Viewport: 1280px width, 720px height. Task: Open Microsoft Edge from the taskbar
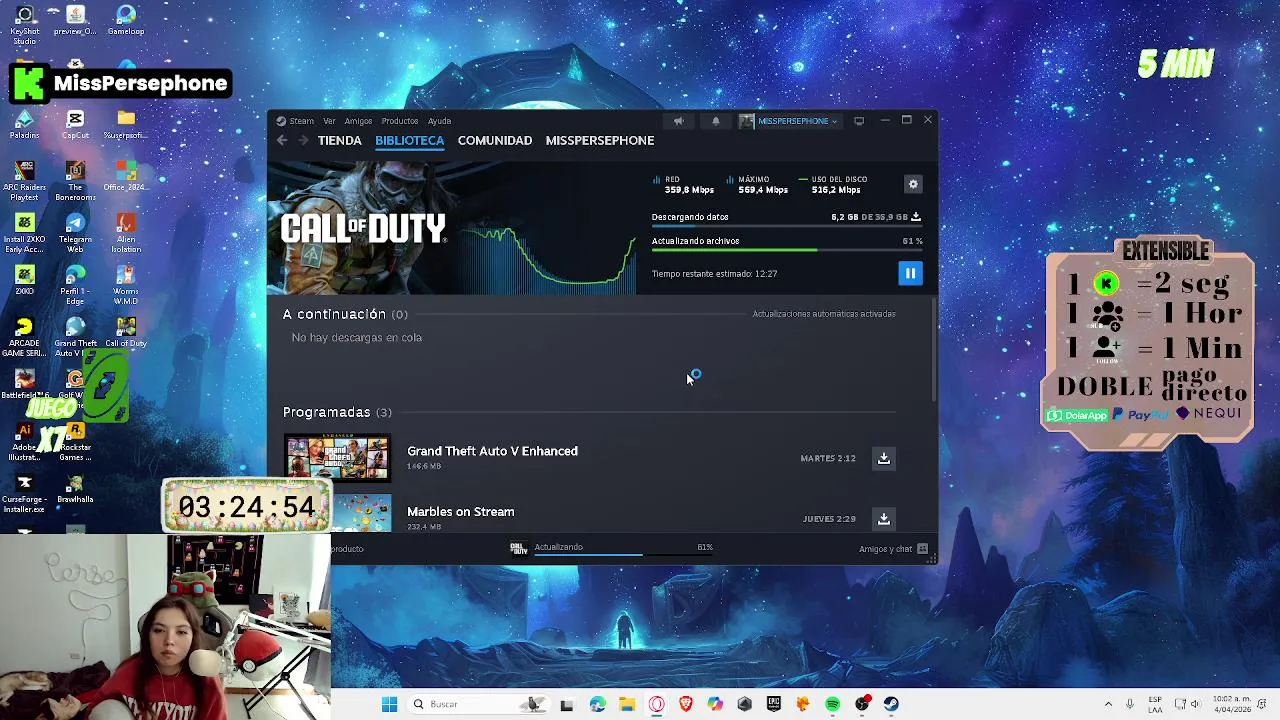click(597, 704)
